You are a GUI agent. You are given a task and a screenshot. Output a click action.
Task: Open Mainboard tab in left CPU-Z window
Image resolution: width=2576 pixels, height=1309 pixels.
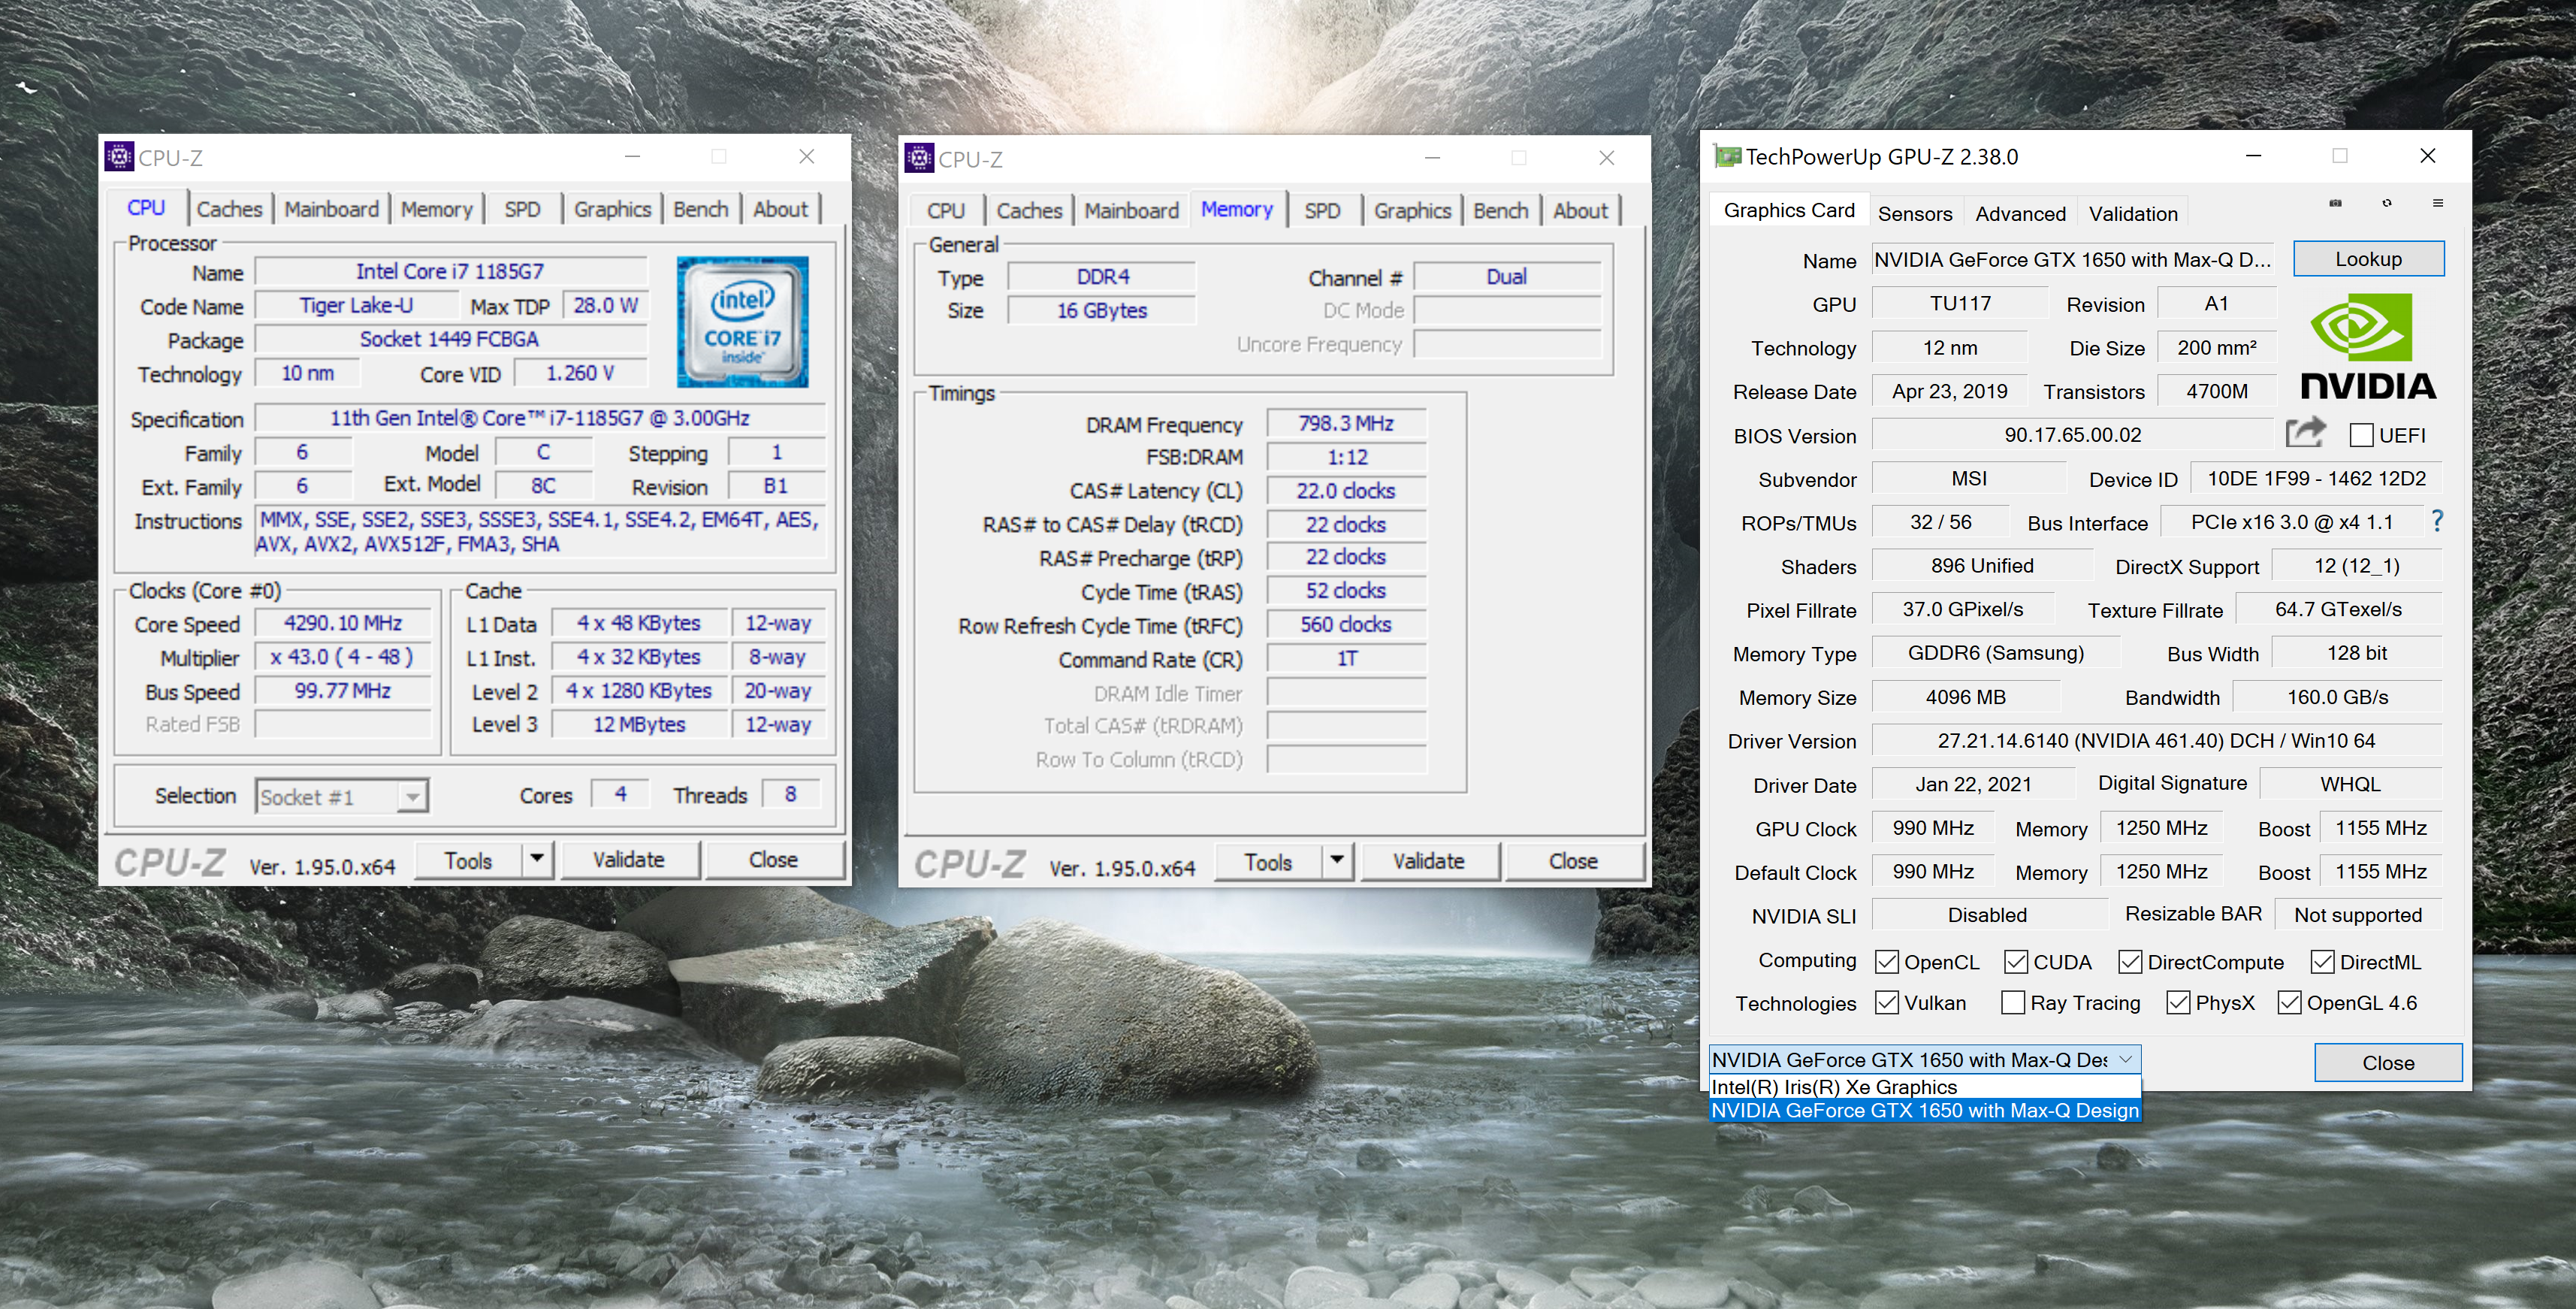coord(331,209)
